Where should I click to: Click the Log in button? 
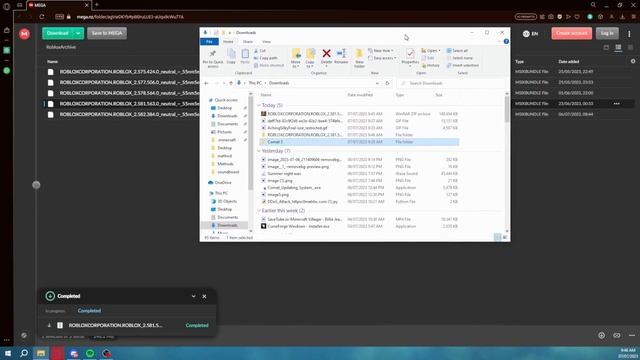(607, 33)
